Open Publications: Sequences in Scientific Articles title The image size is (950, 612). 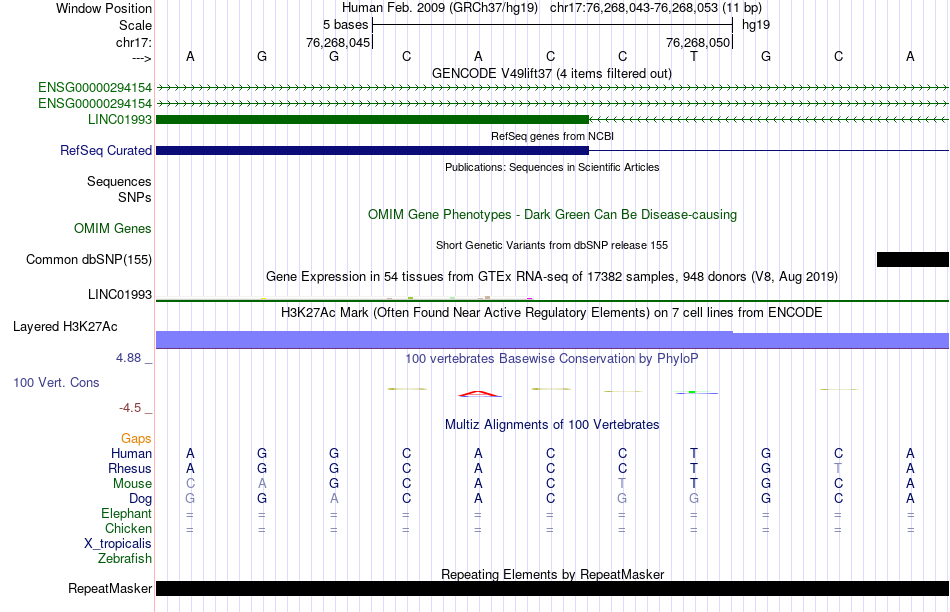pos(552,167)
